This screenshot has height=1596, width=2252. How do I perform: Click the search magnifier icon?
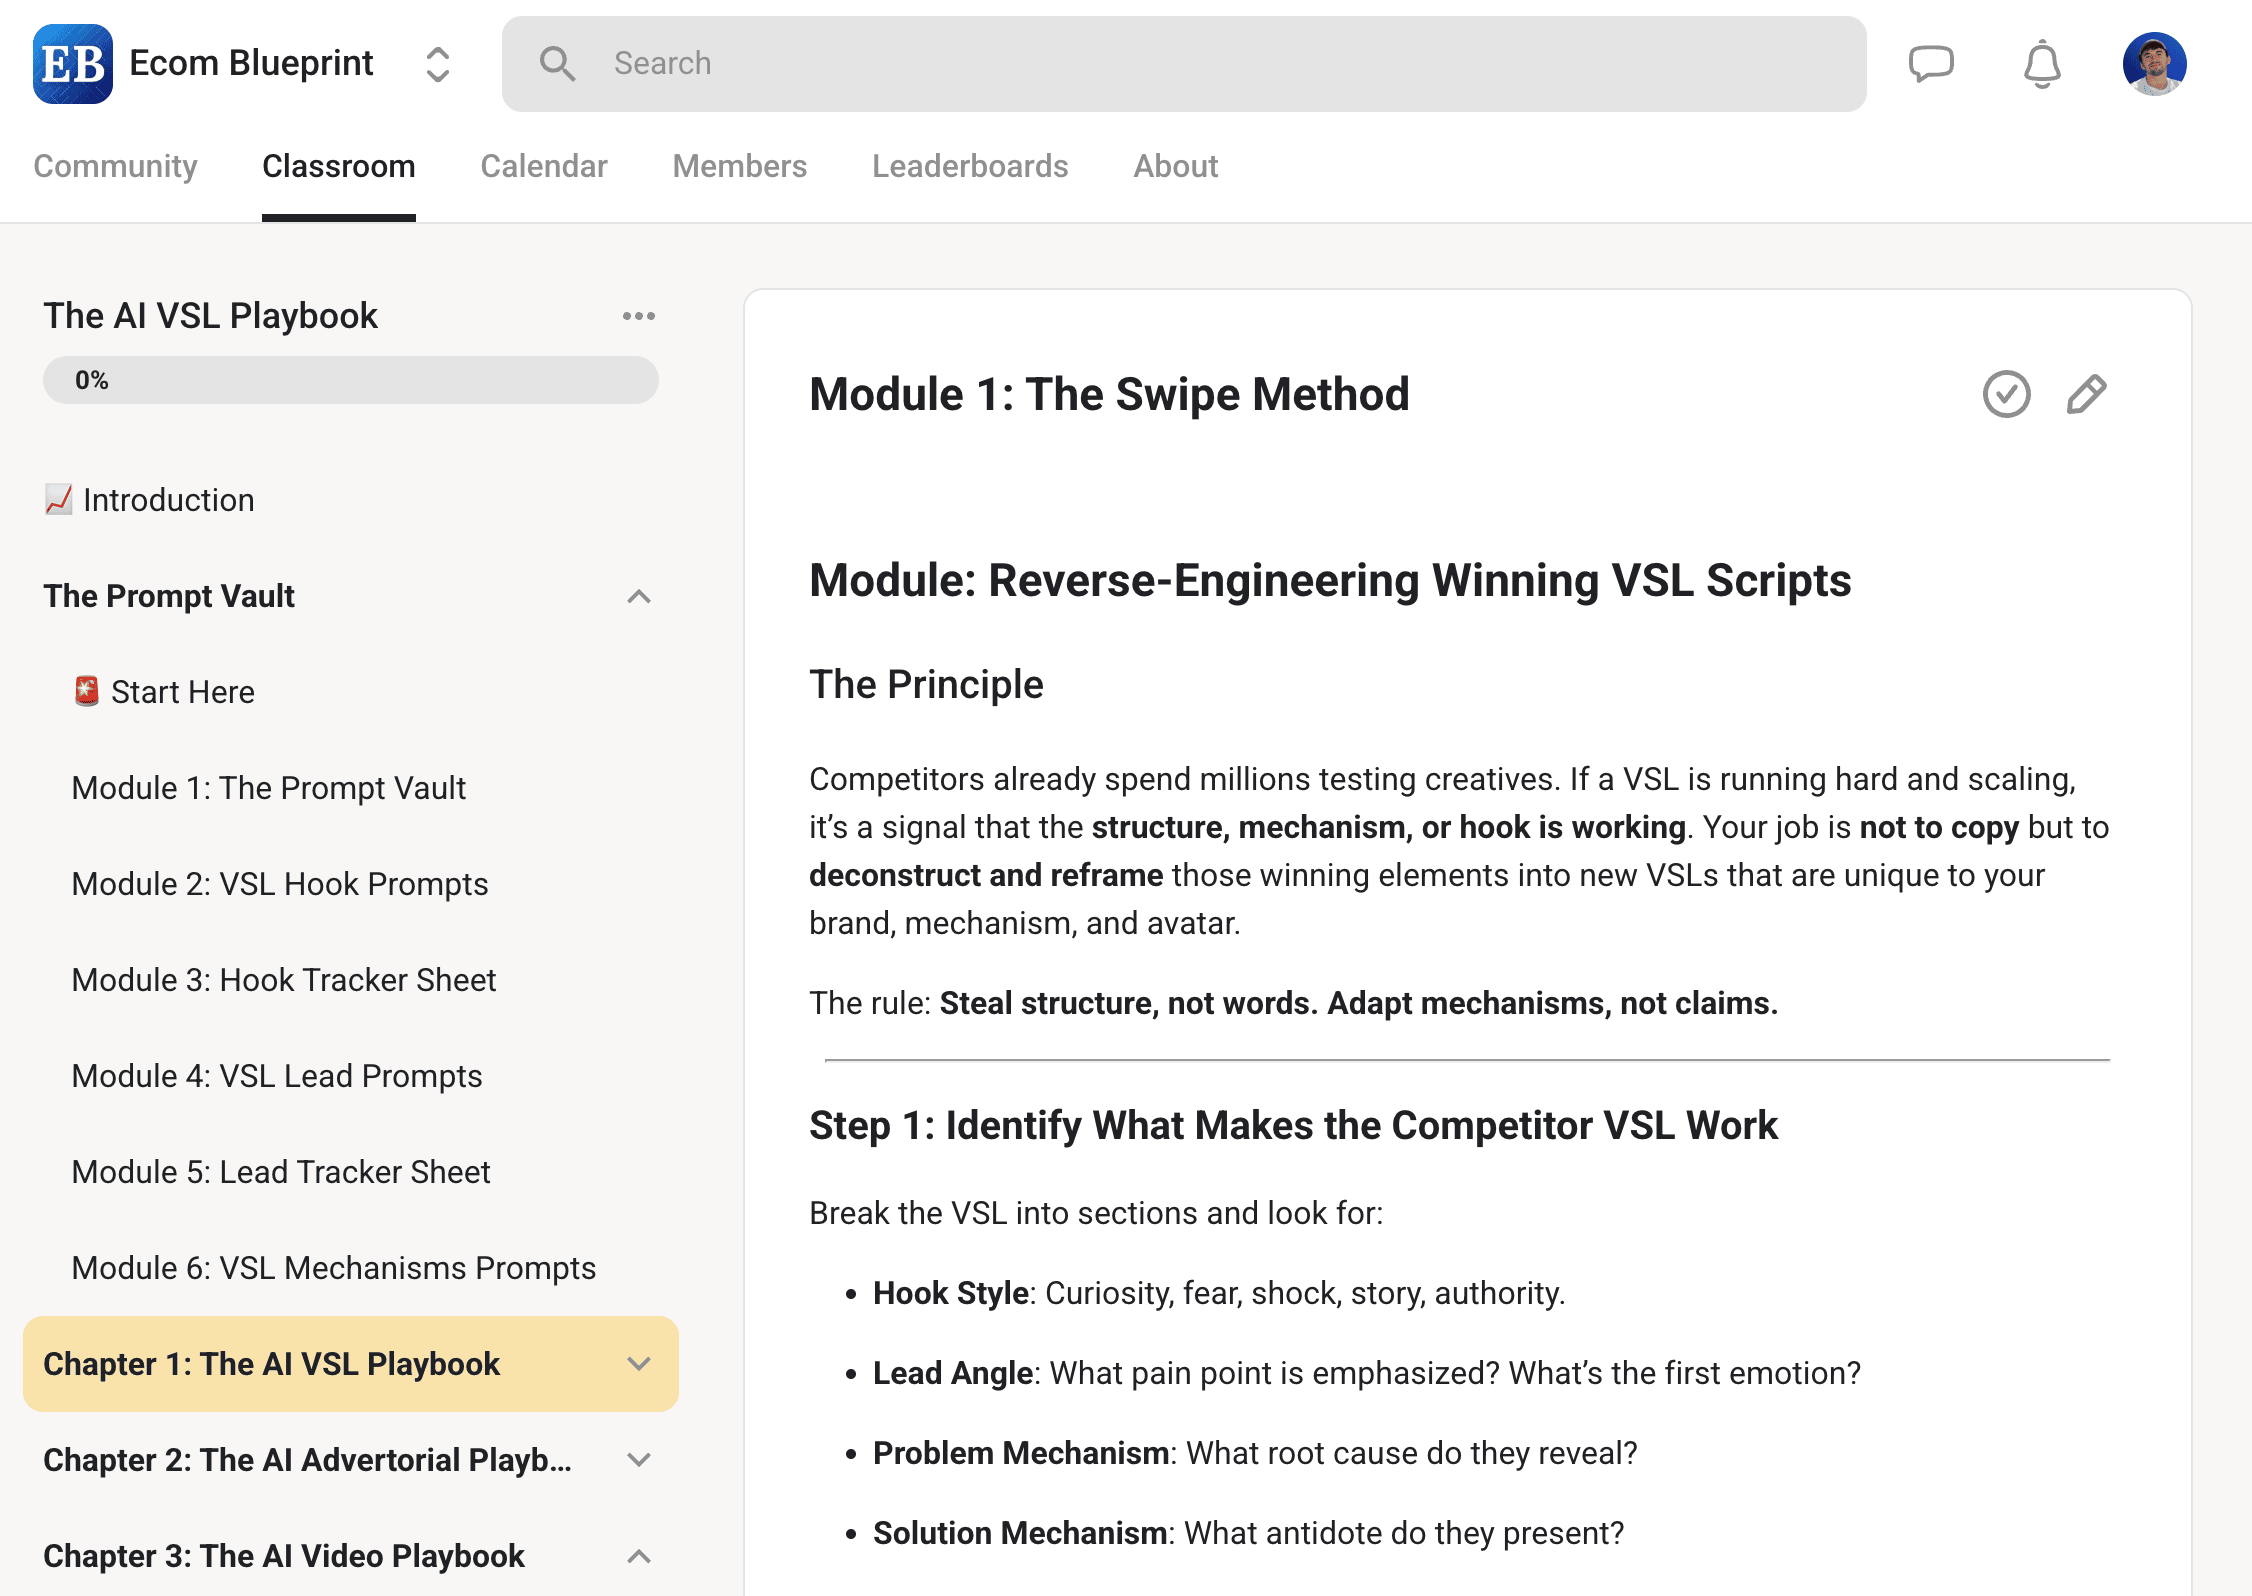click(557, 64)
